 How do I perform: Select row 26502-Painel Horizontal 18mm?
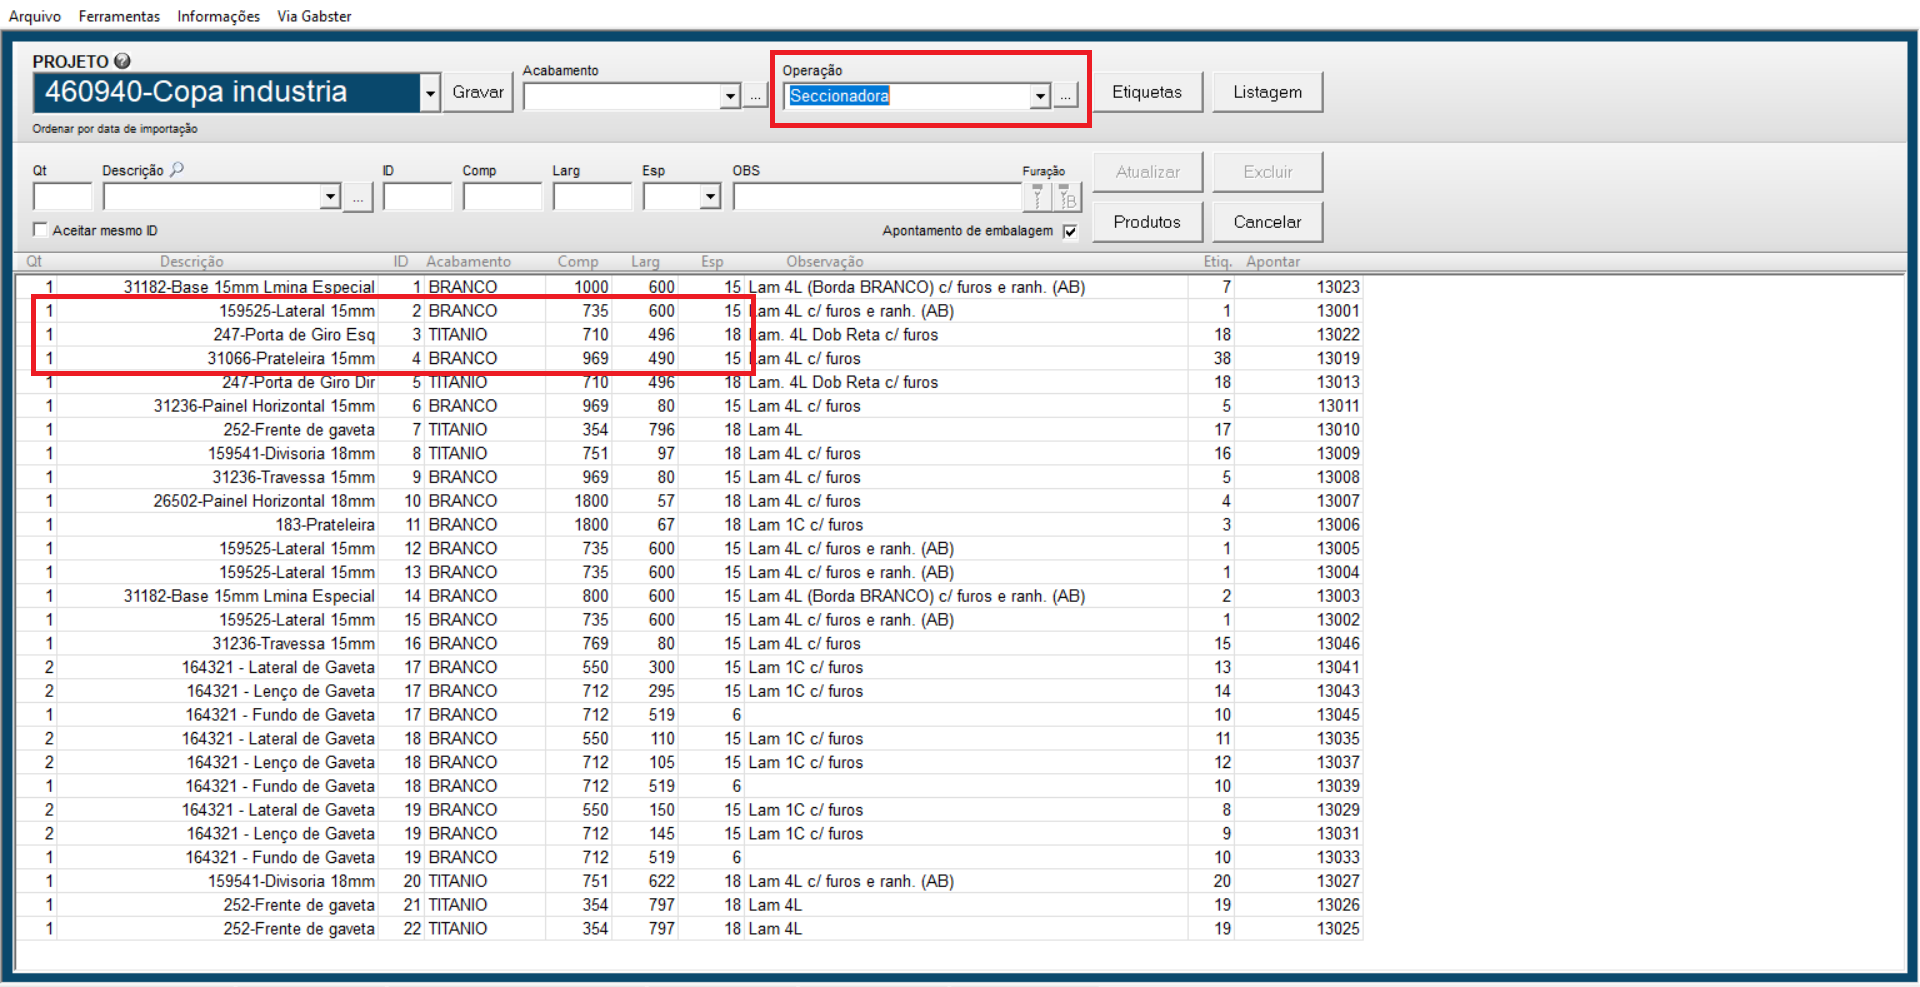pyautogui.click(x=689, y=502)
